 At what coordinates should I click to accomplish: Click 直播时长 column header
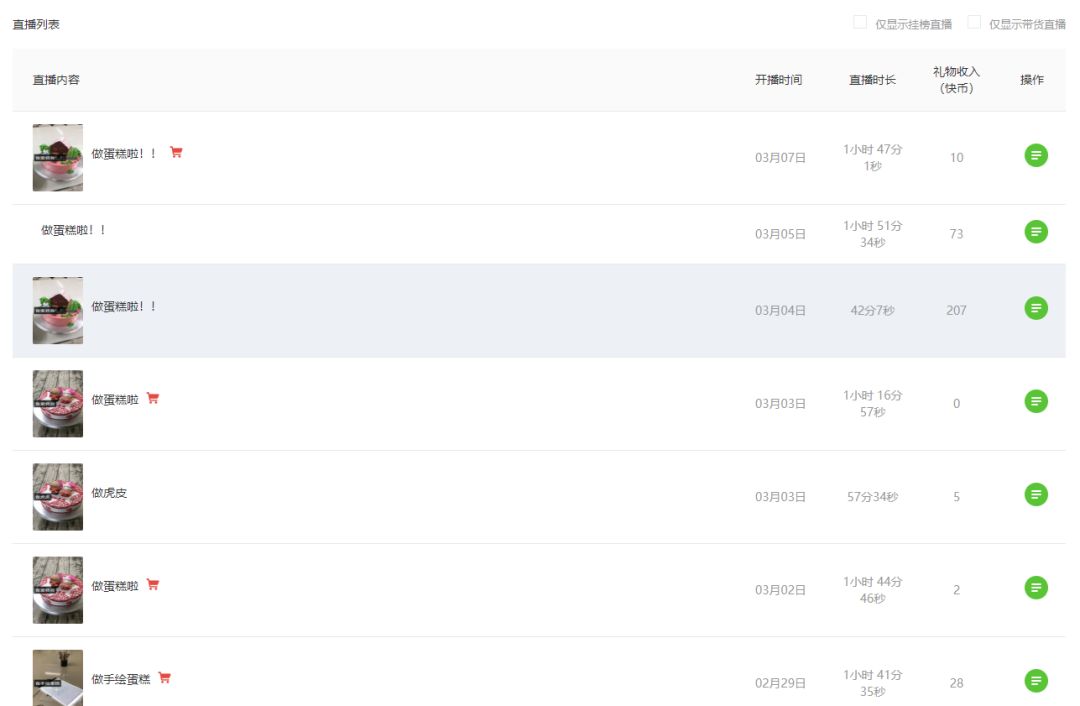(872, 80)
